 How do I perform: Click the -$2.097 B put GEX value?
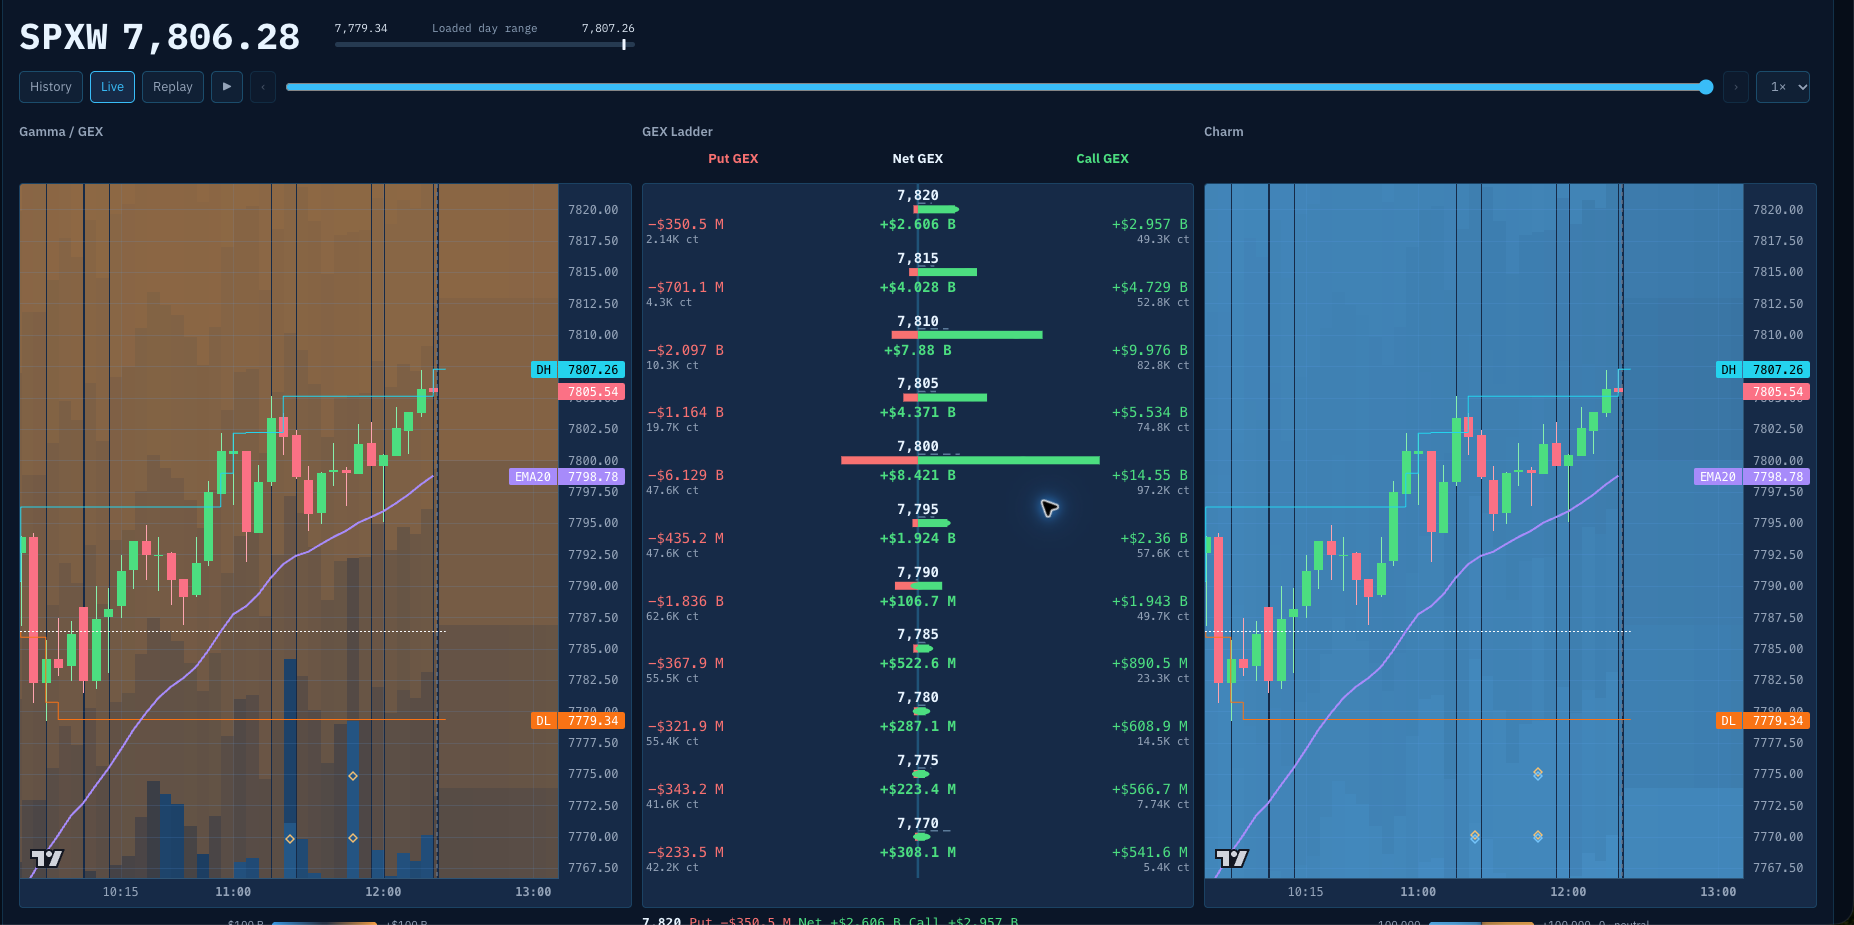coord(686,351)
